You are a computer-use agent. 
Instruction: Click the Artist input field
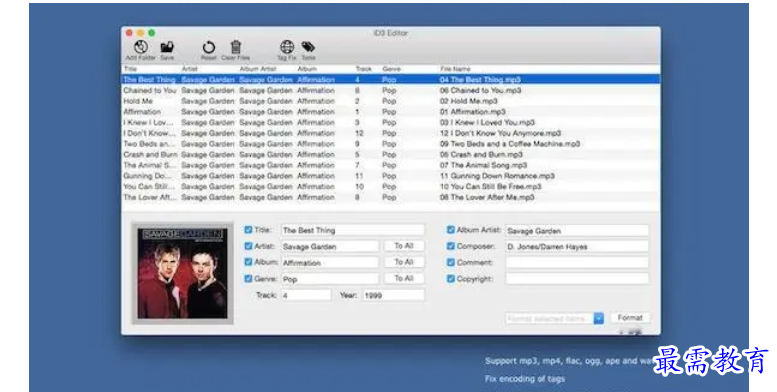(x=330, y=246)
